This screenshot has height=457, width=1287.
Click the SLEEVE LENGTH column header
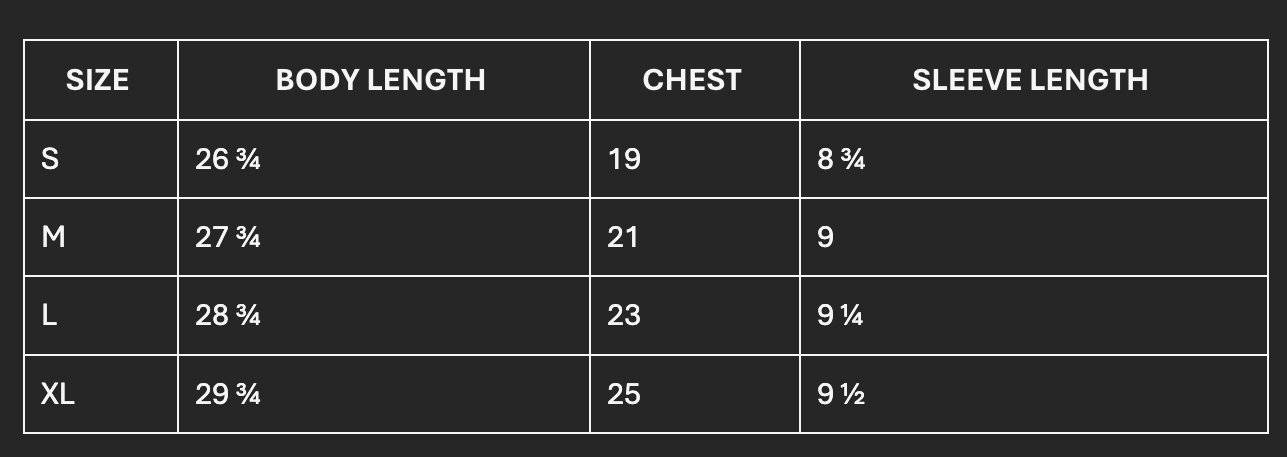tap(1030, 80)
